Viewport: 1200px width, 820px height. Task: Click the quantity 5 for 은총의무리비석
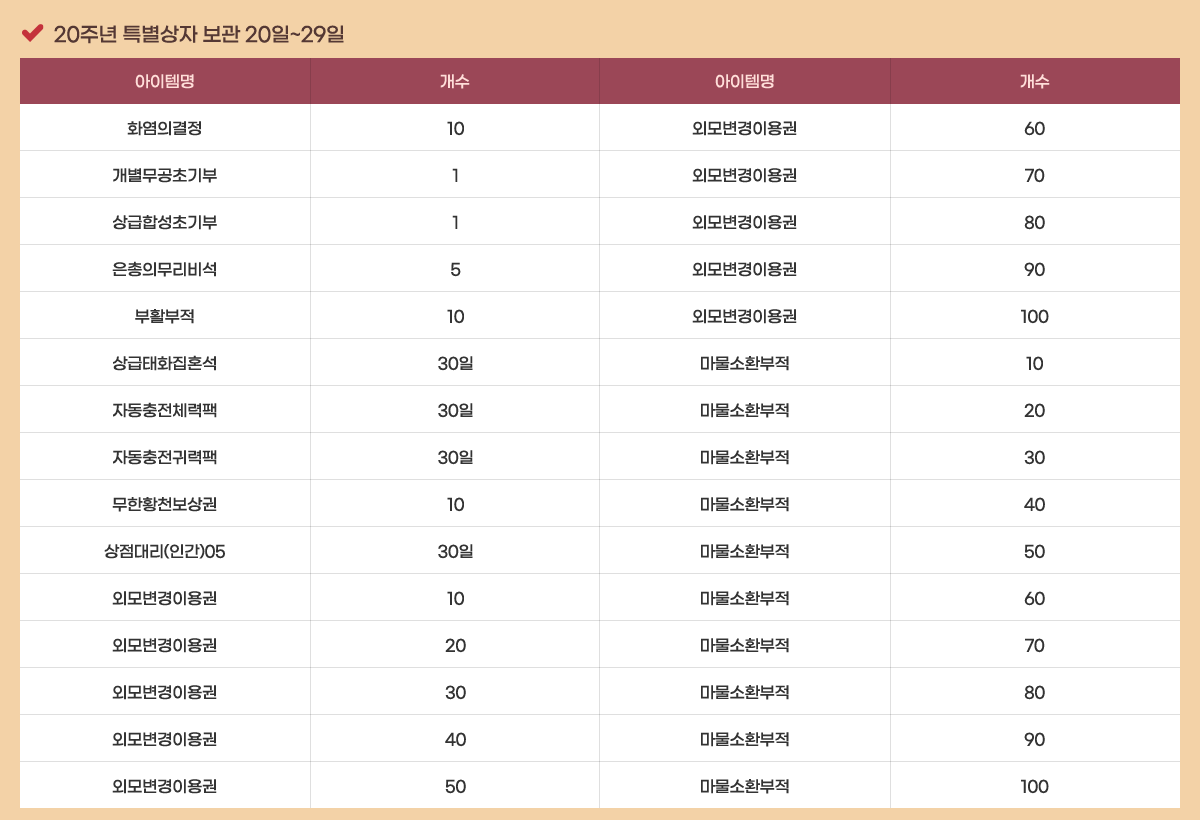point(455,269)
